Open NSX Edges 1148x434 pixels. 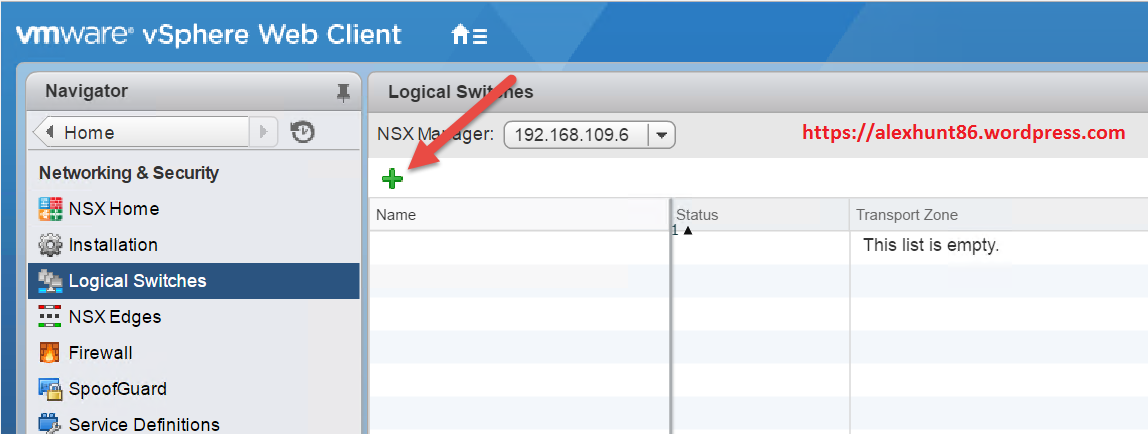115,317
